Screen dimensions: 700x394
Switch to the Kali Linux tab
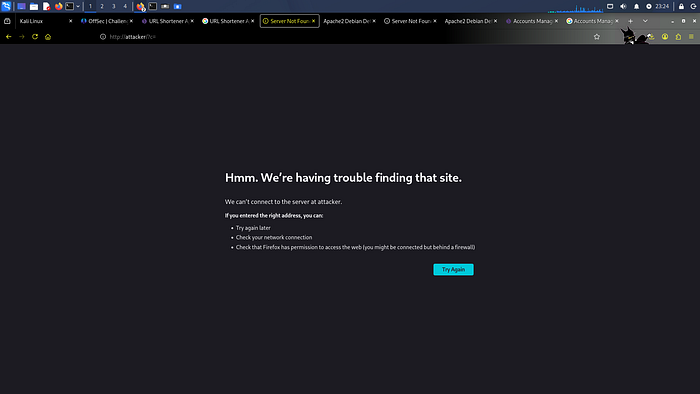pos(42,21)
